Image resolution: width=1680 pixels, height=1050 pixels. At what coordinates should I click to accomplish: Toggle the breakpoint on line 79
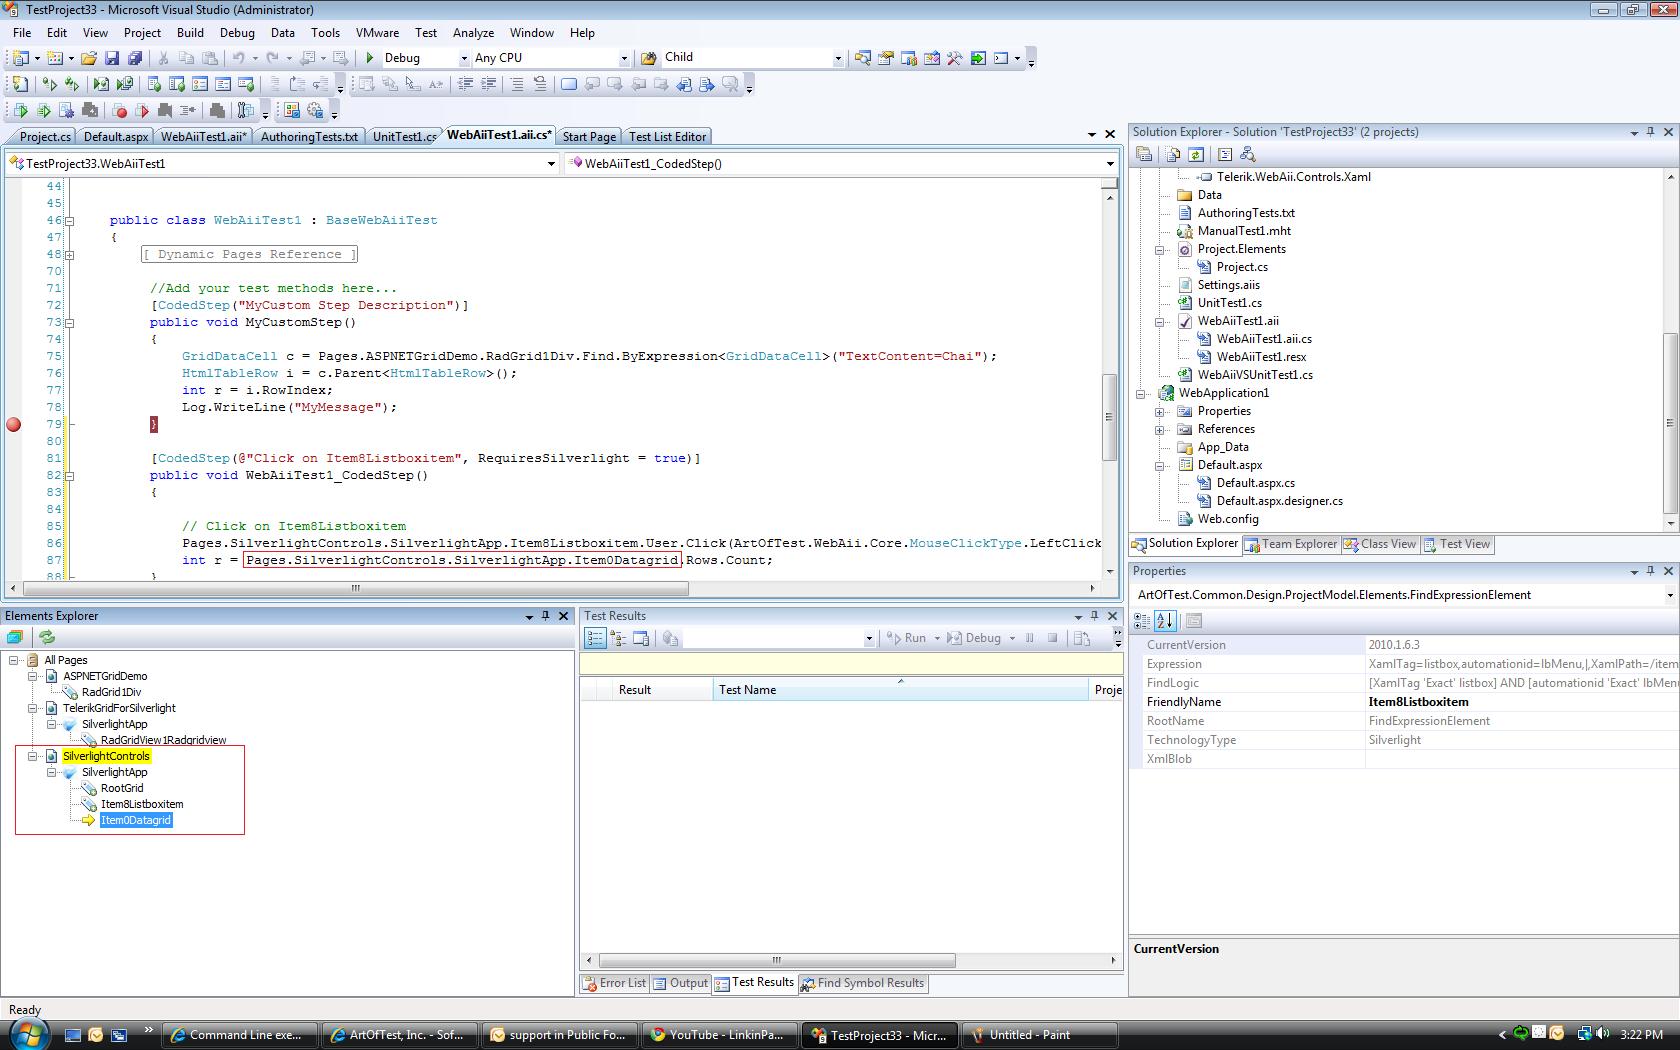coord(14,424)
